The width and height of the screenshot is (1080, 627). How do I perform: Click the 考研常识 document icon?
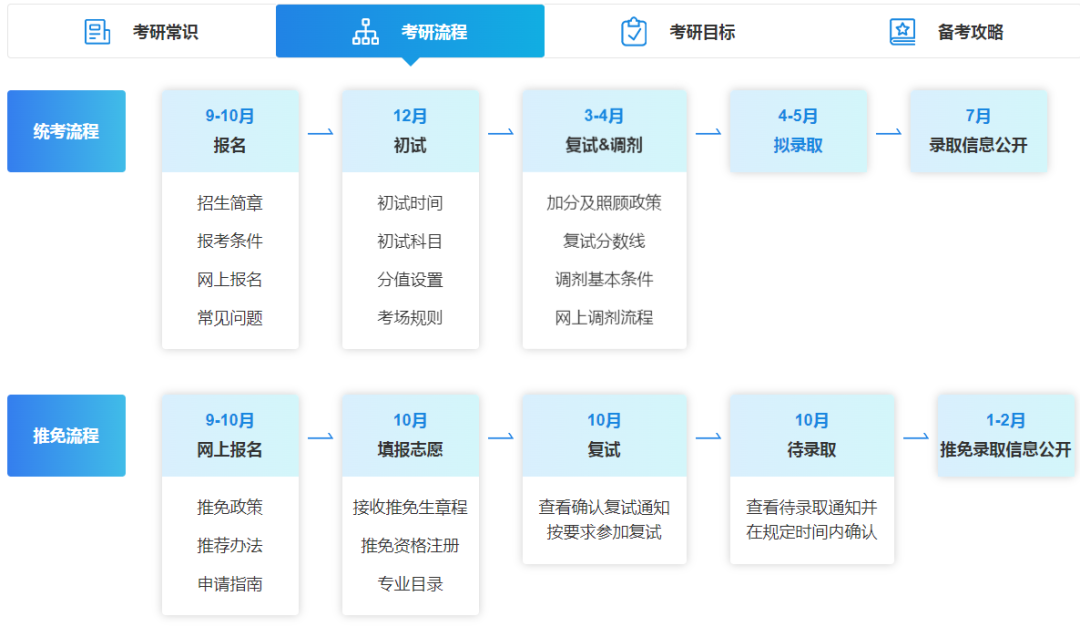point(97,31)
